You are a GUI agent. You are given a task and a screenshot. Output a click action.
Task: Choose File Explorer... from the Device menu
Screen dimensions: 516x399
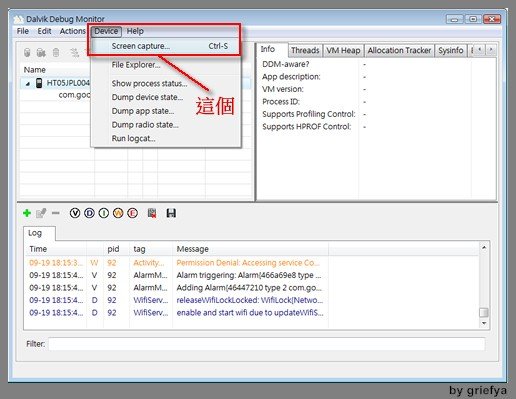coord(166,65)
